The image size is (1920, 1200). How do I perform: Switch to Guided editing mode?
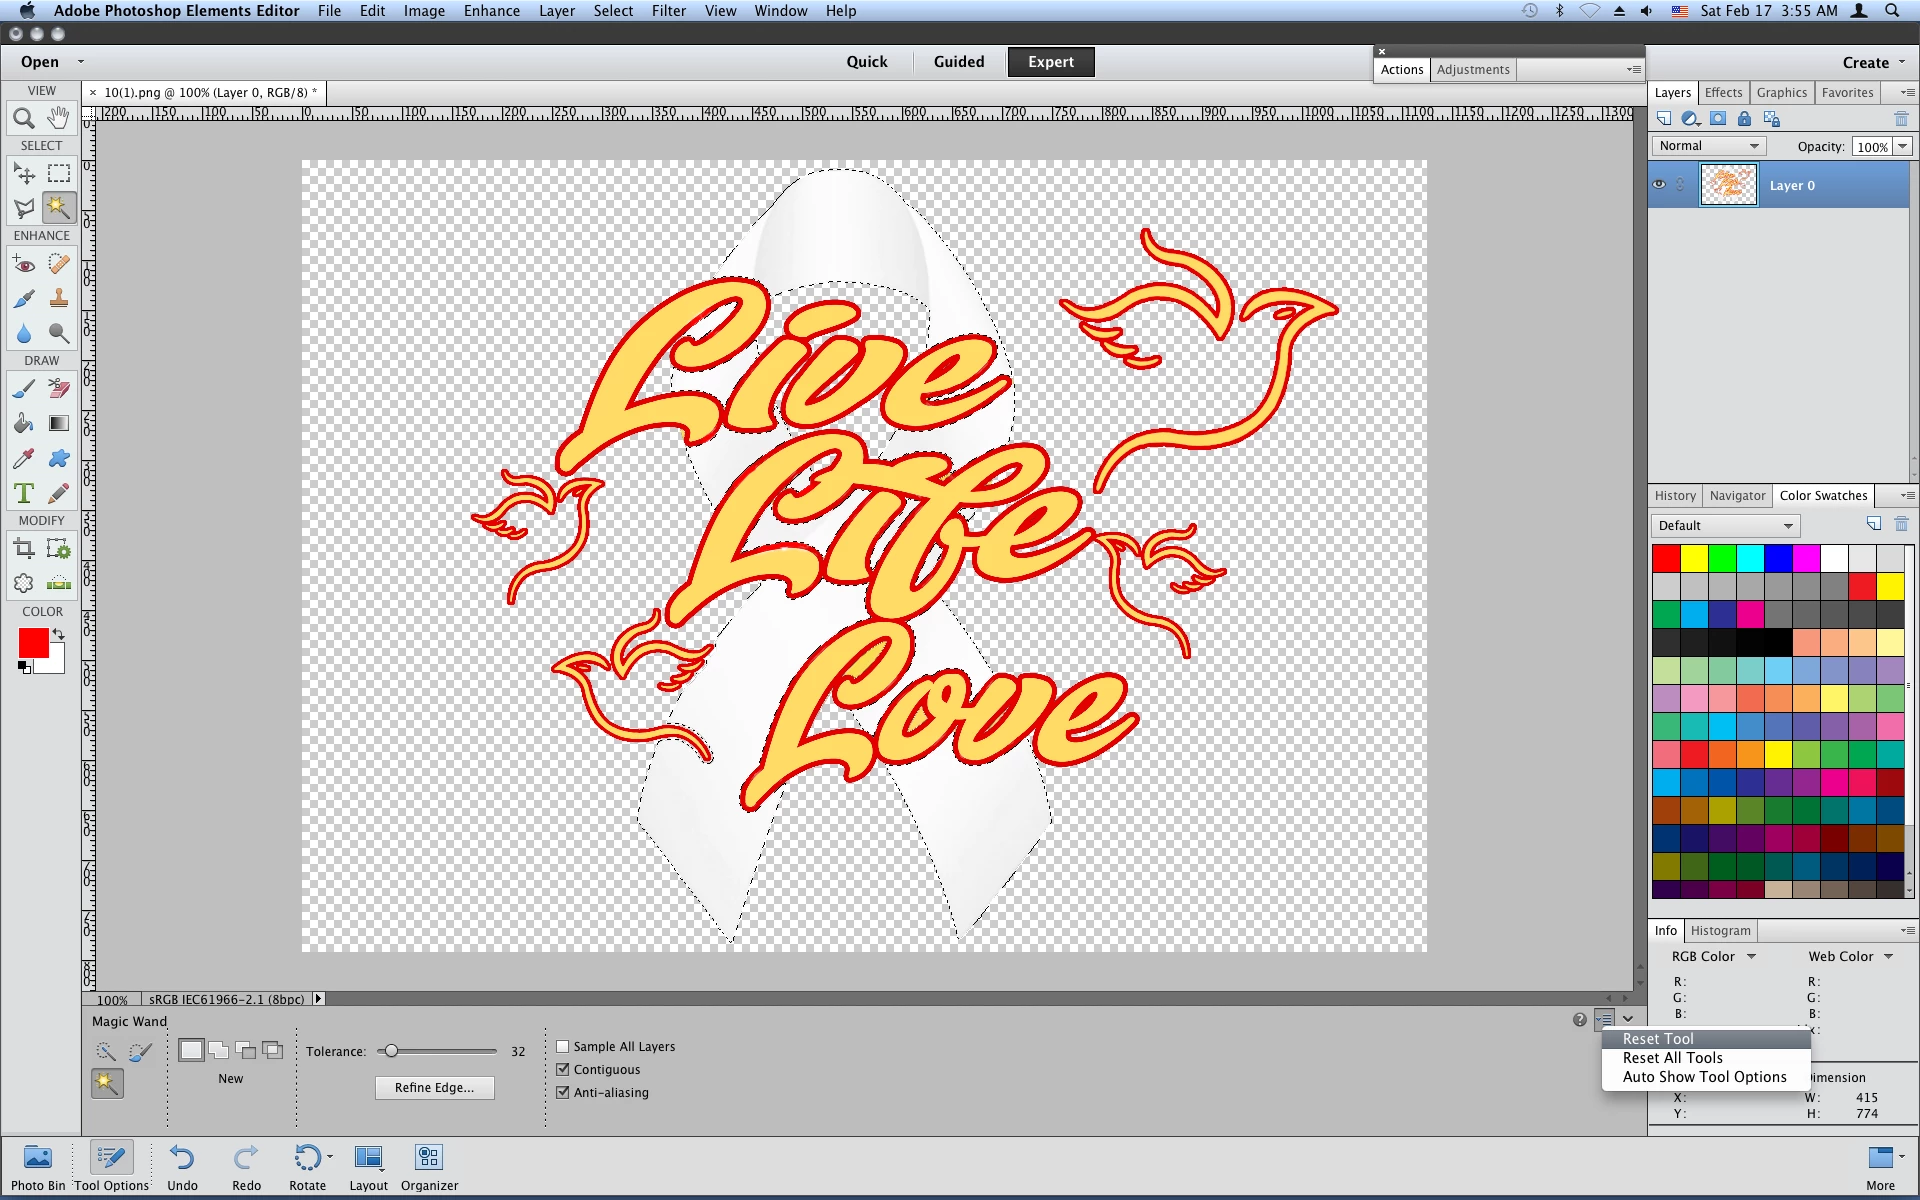958,62
